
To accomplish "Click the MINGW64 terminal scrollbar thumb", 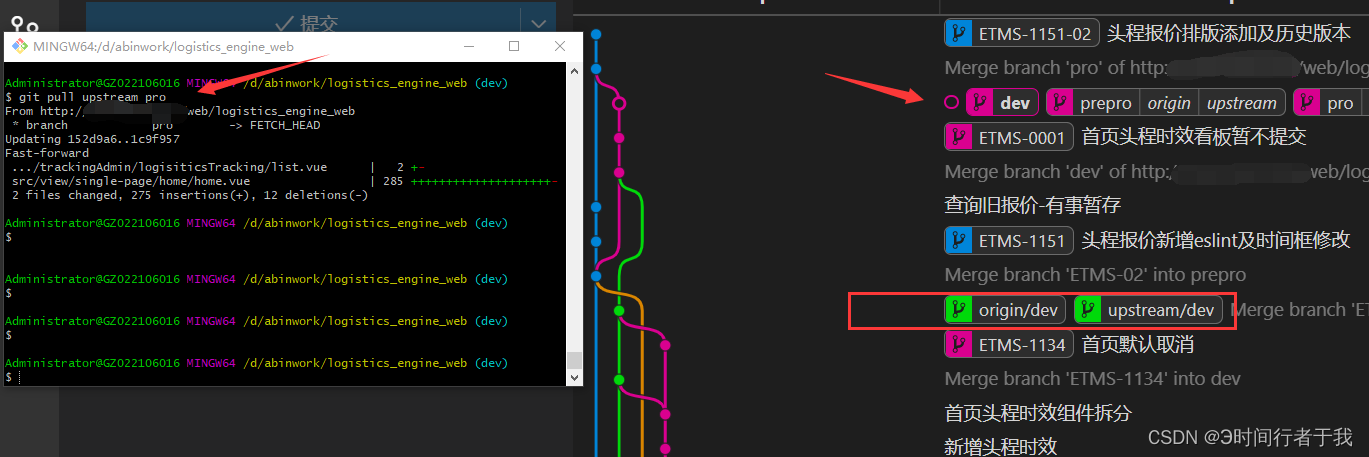I will click(574, 361).
